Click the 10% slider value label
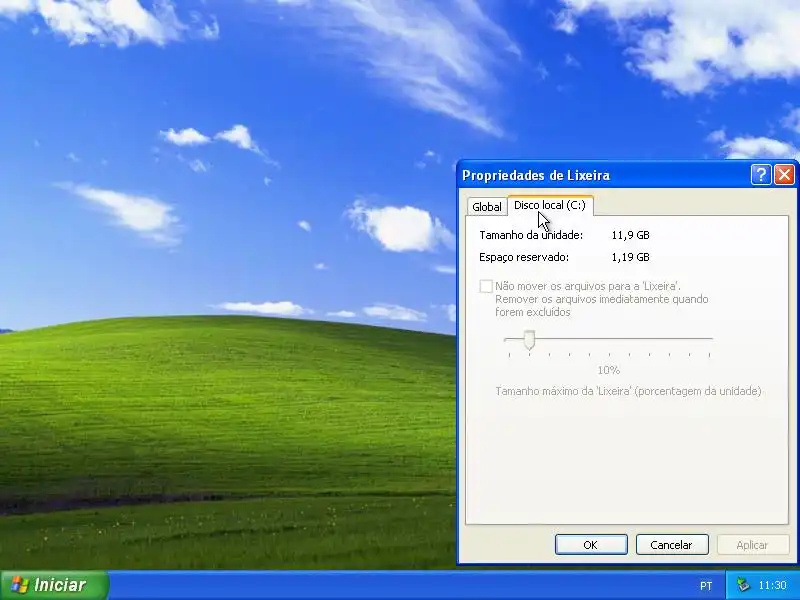800x600 pixels. pyautogui.click(x=609, y=370)
